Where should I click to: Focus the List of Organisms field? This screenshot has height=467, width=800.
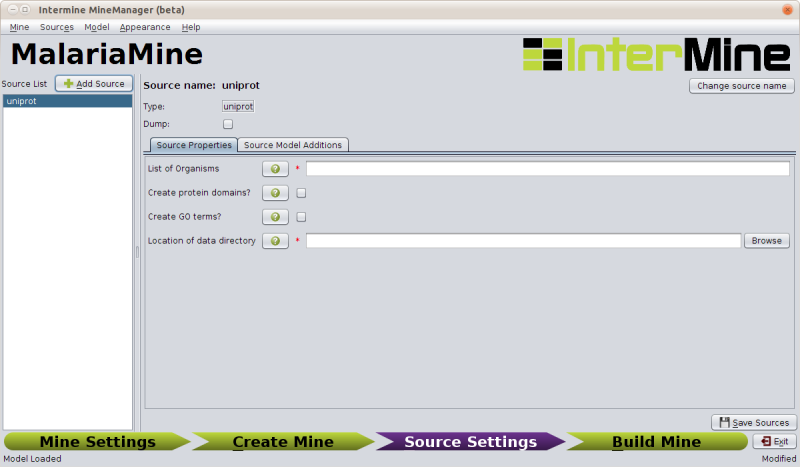coord(547,169)
